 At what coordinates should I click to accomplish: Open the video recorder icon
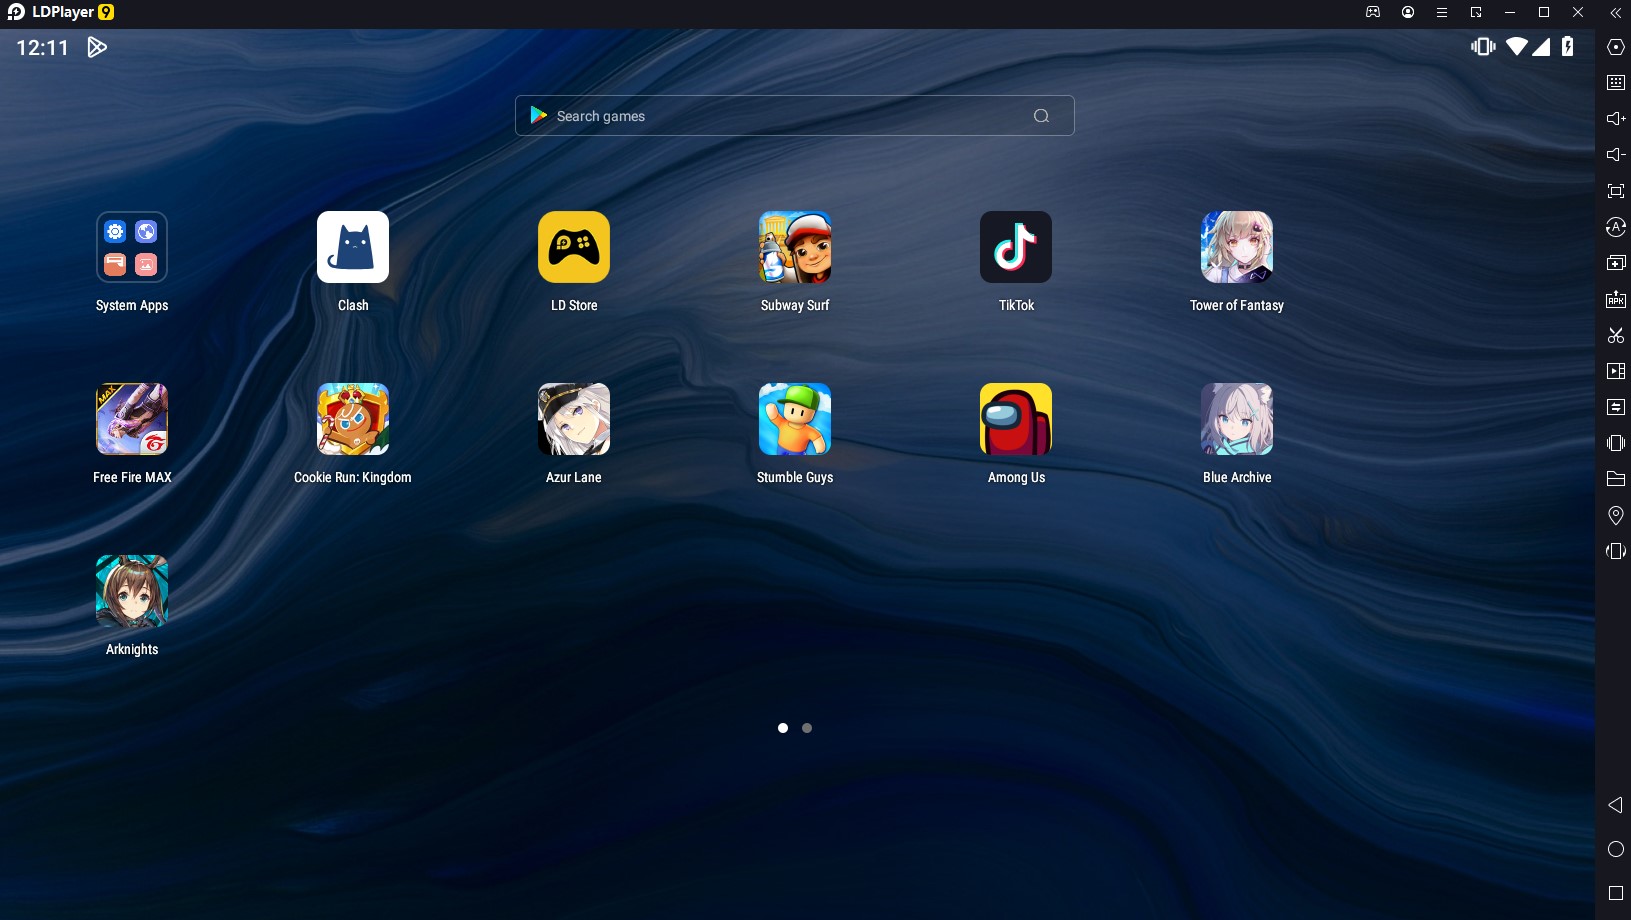pos(1615,371)
